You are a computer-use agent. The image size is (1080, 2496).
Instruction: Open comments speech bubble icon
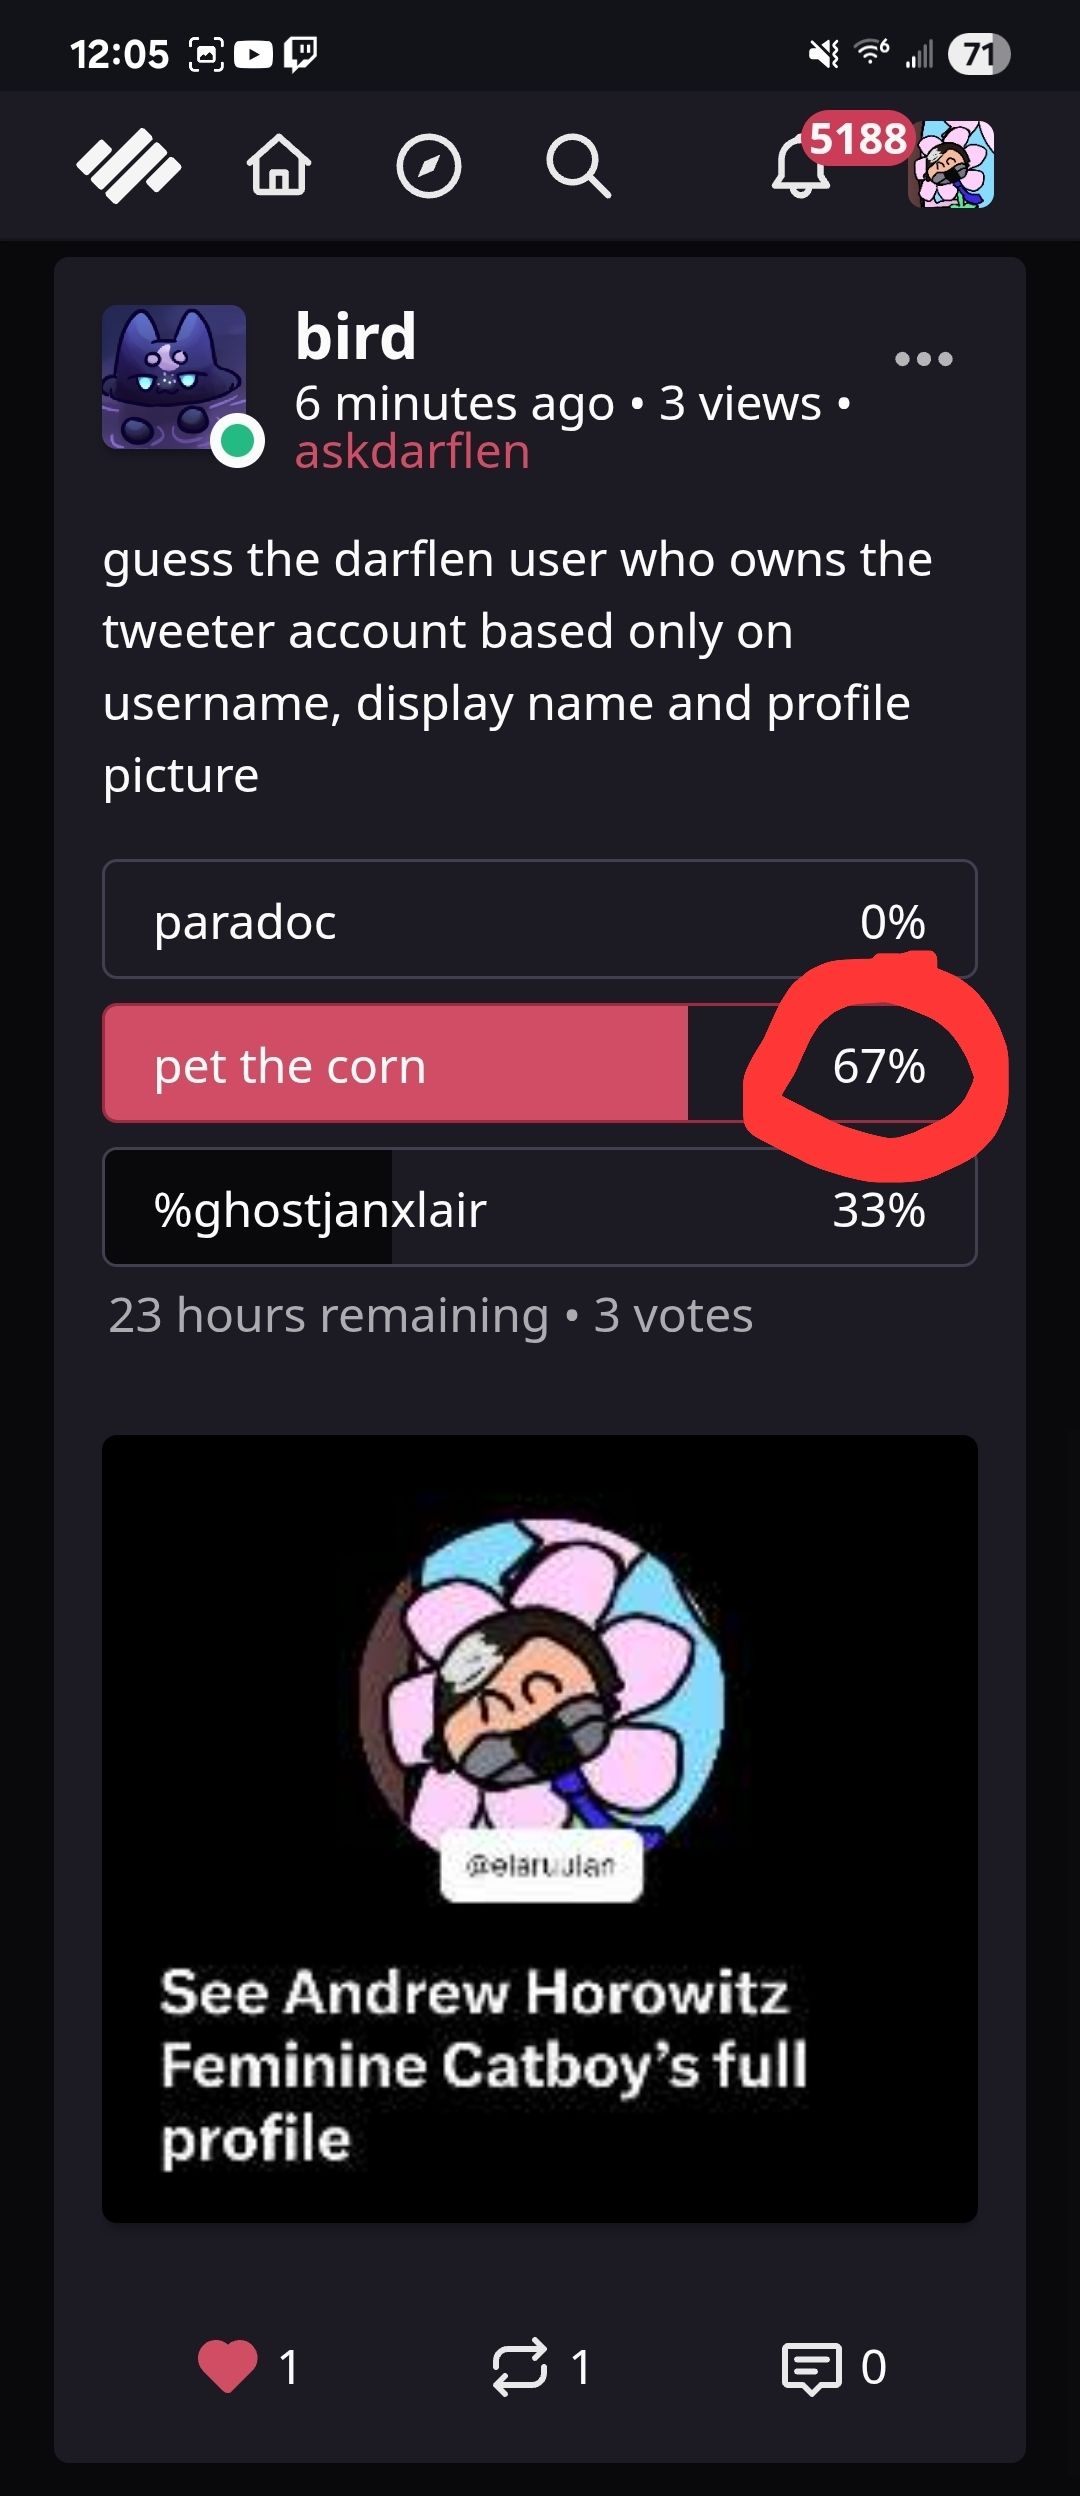(811, 2368)
